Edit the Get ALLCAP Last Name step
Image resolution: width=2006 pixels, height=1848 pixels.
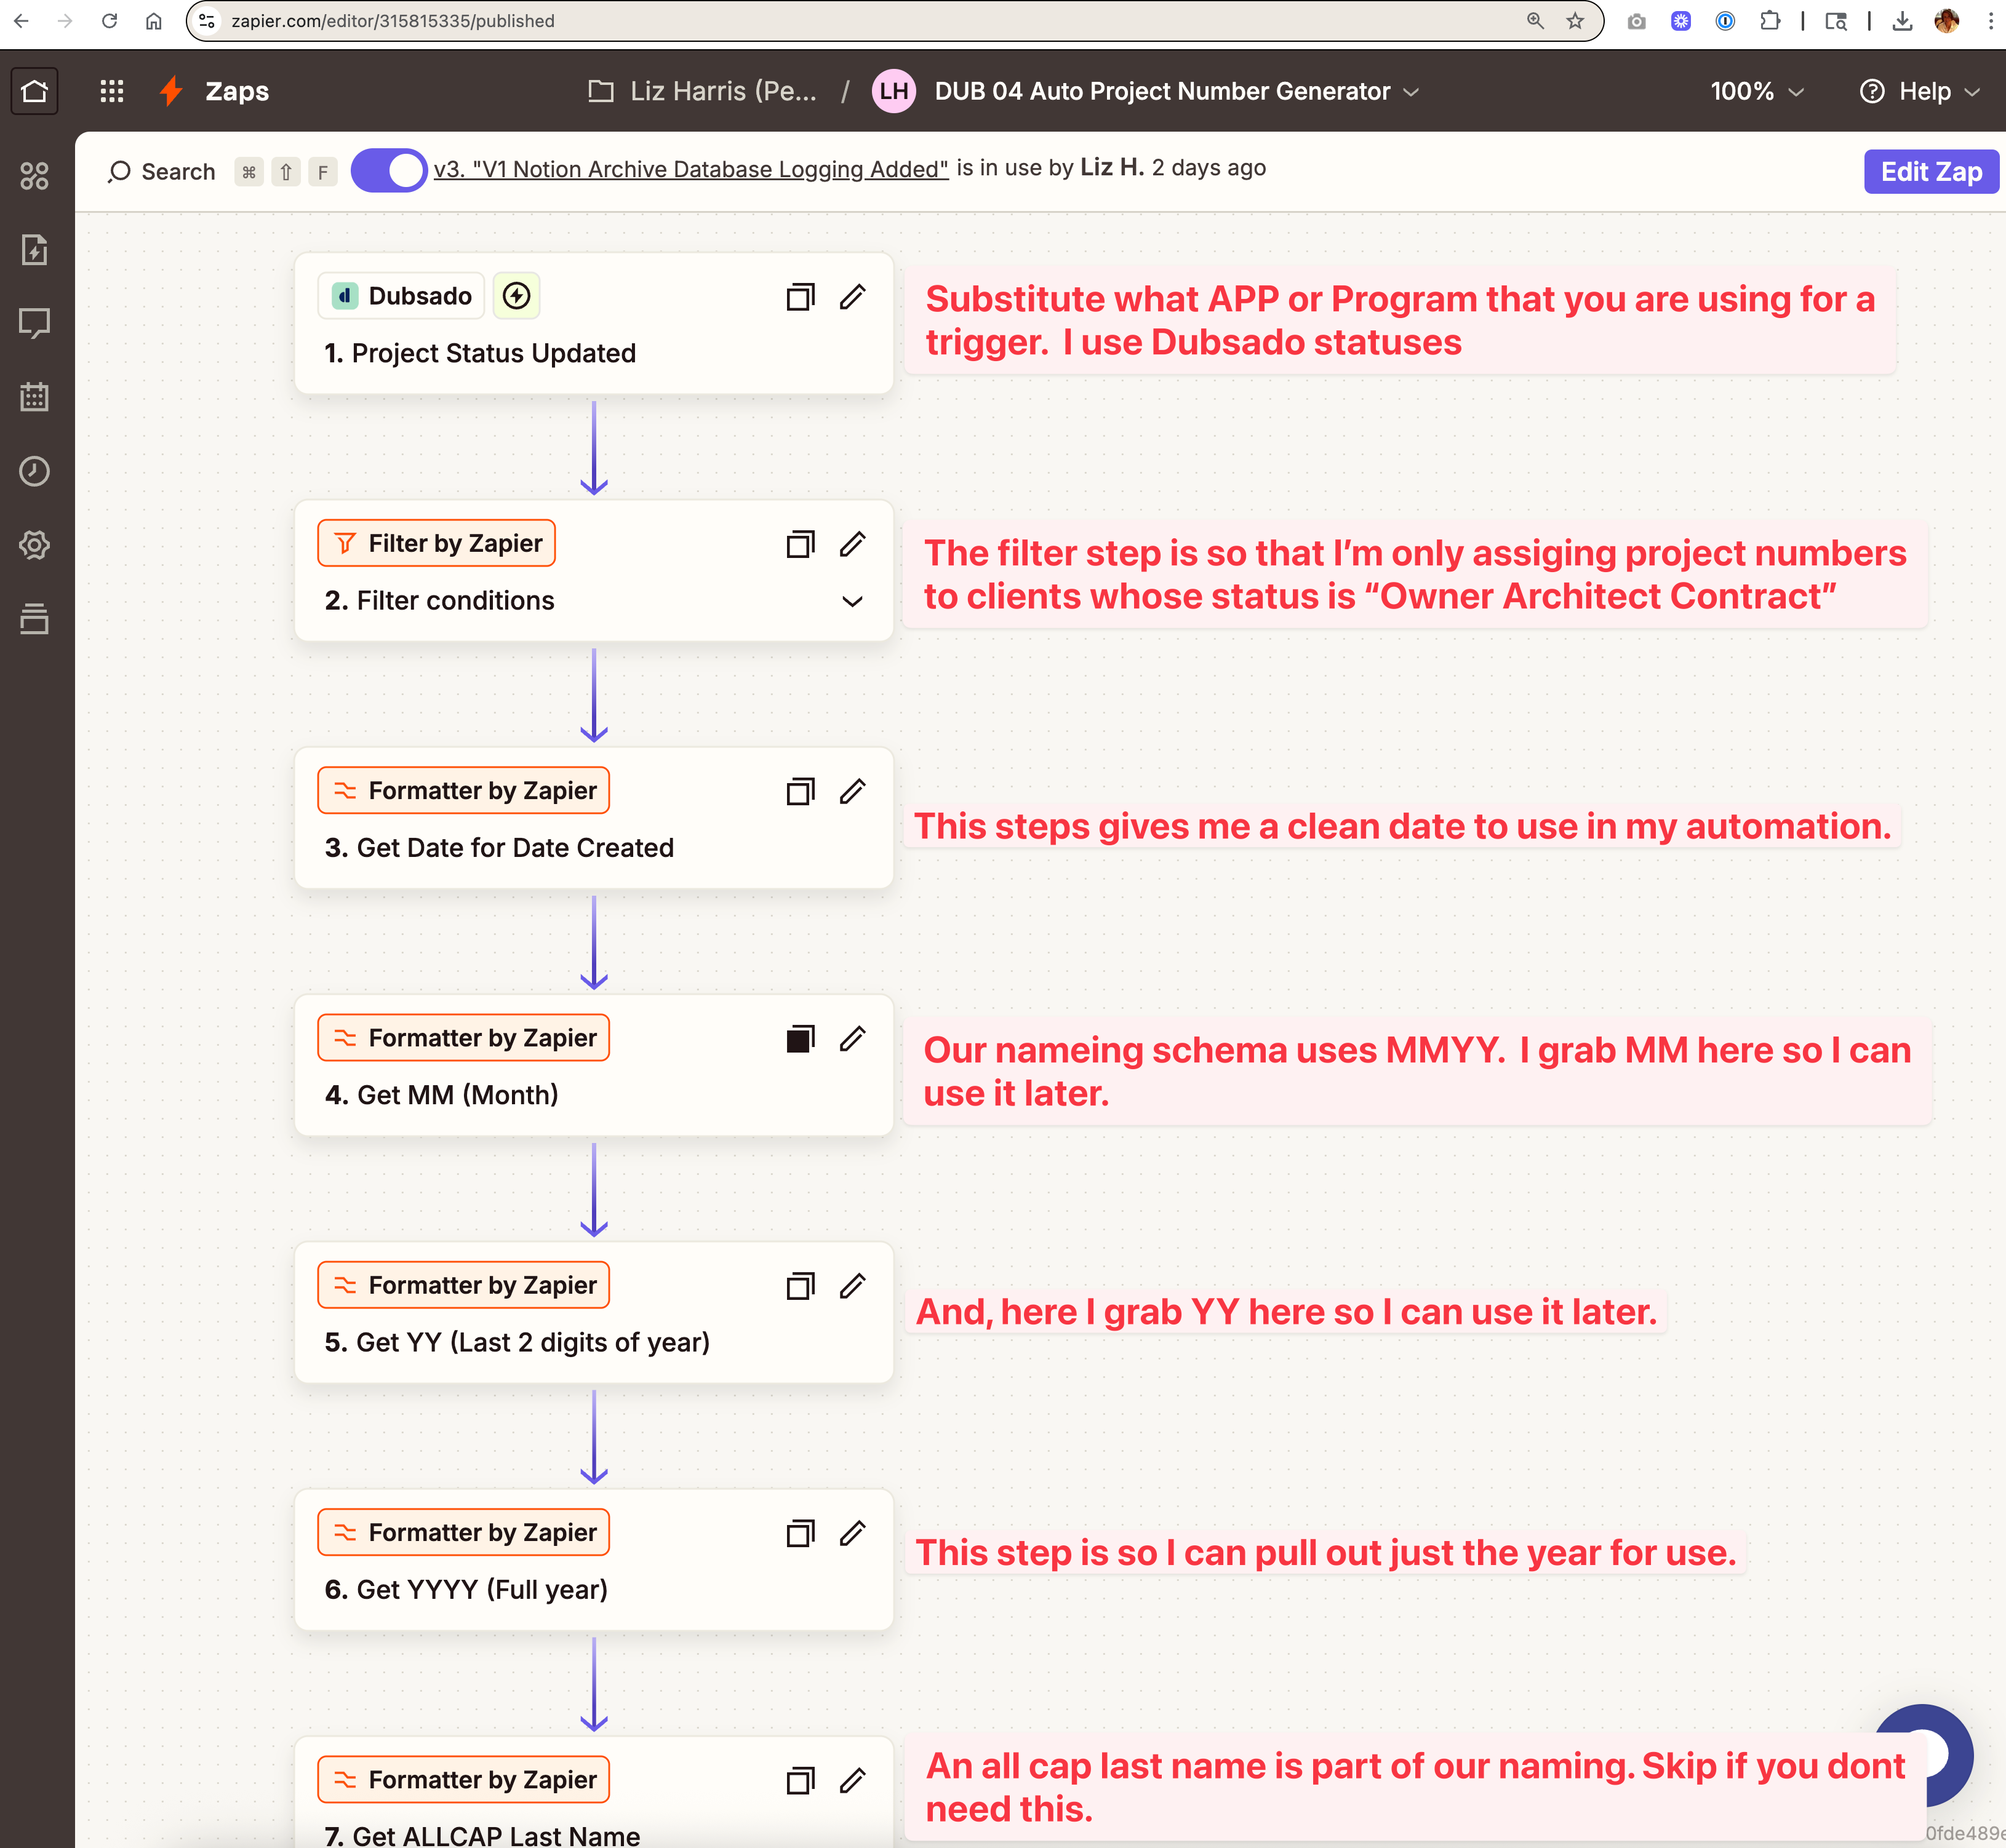pos(852,1781)
